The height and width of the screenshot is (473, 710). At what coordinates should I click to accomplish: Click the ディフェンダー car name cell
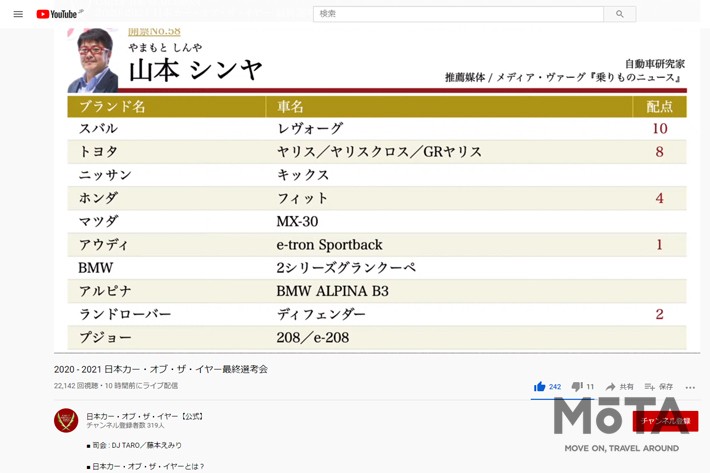coord(321,314)
